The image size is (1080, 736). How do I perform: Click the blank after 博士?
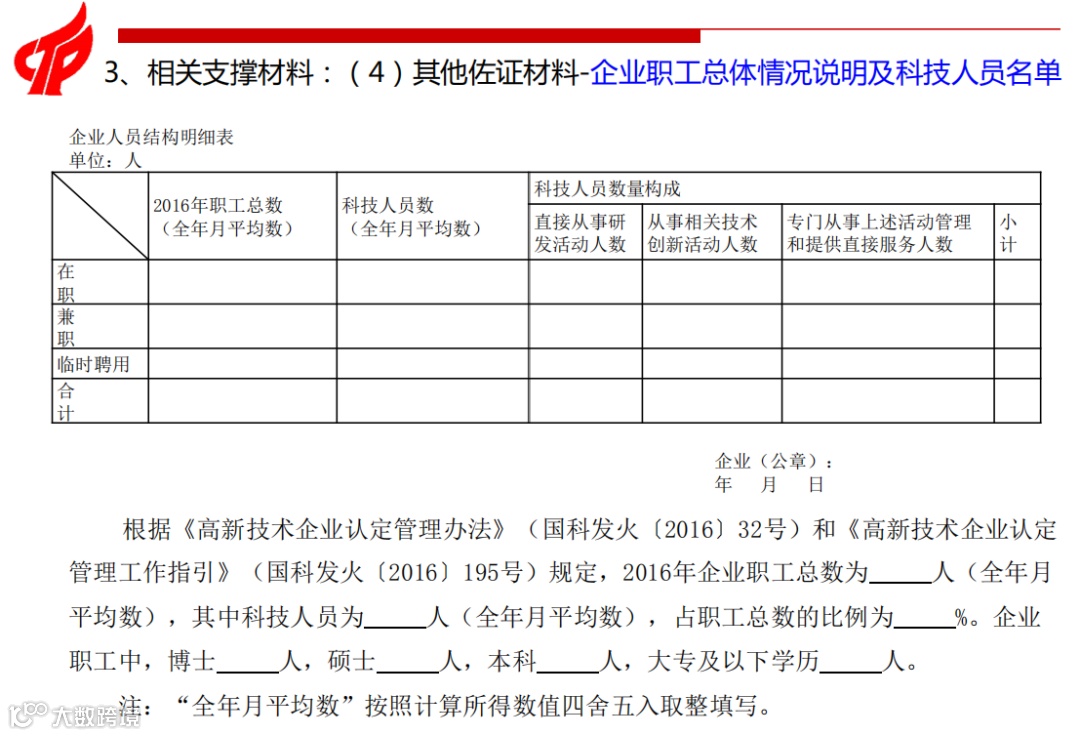click(x=248, y=664)
